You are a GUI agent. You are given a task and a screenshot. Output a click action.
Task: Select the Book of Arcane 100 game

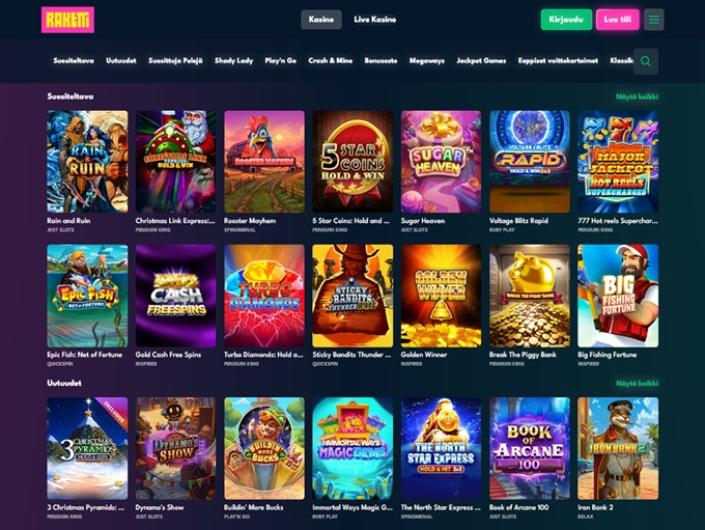click(529, 448)
